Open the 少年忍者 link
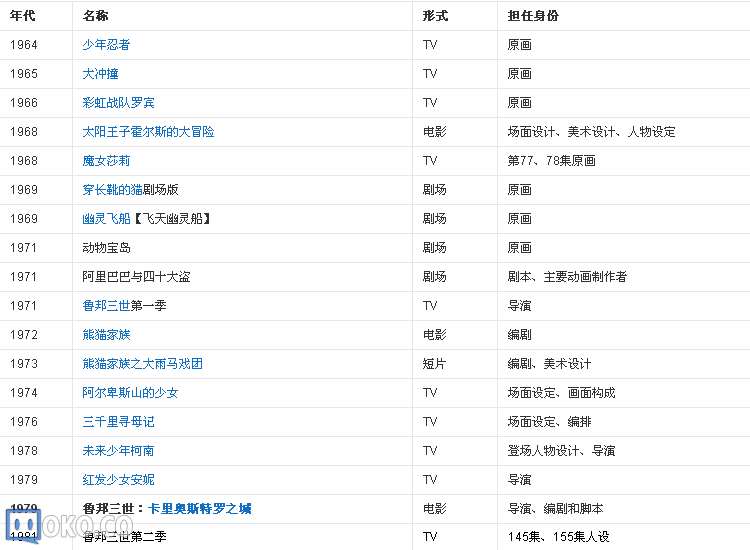This screenshot has width=750, height=550. (x=106, y=45)
